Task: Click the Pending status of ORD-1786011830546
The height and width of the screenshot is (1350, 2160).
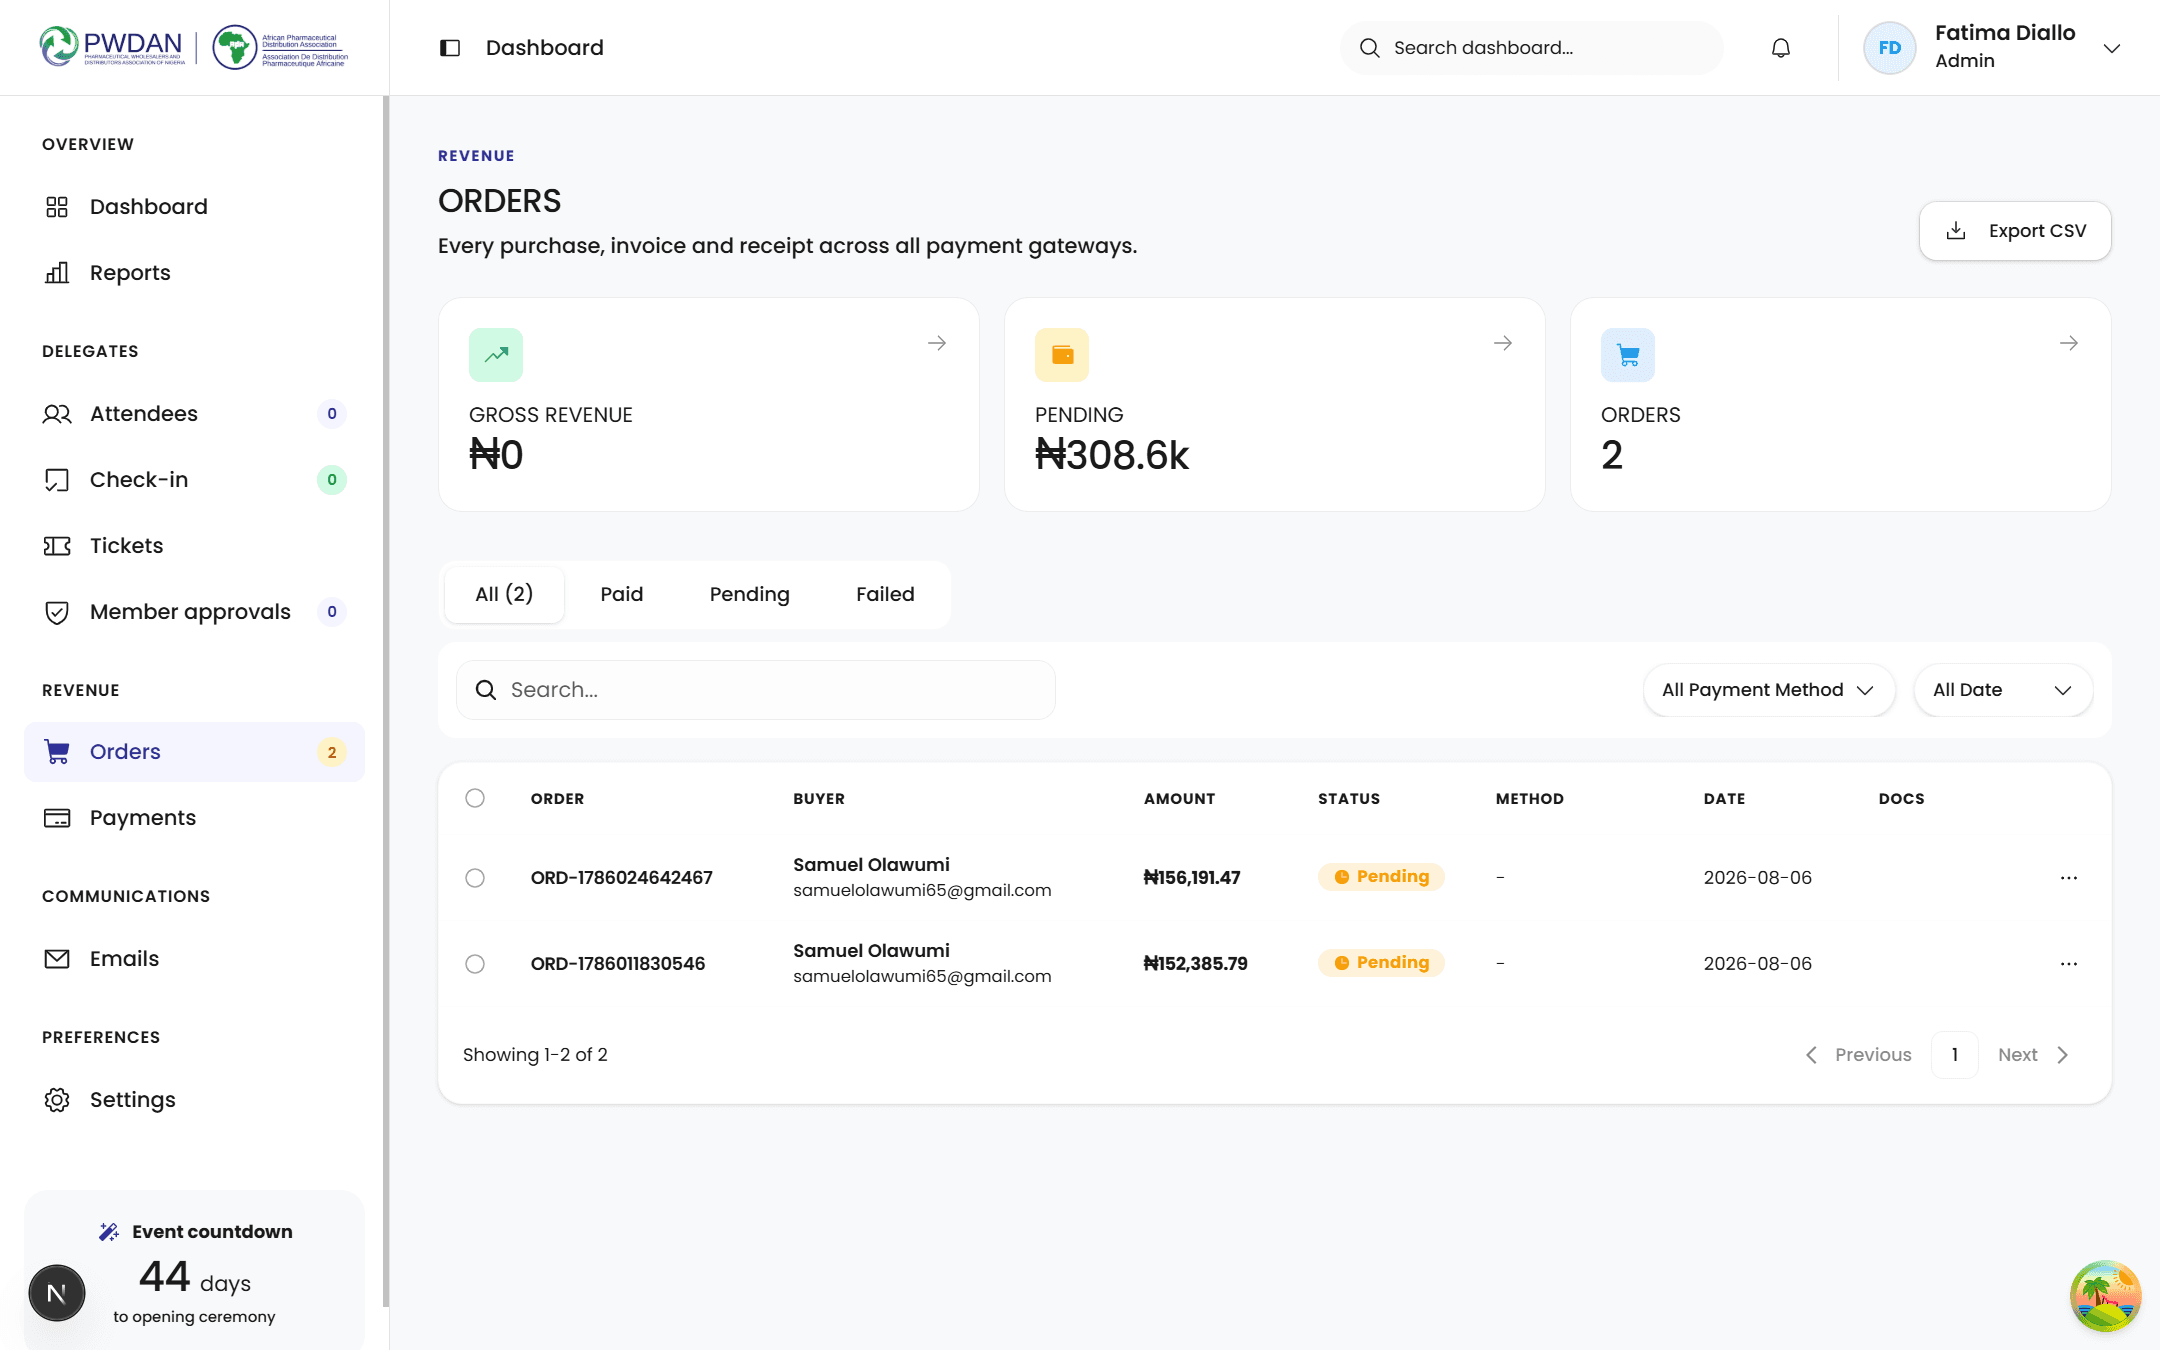Action: point(1381,963)
